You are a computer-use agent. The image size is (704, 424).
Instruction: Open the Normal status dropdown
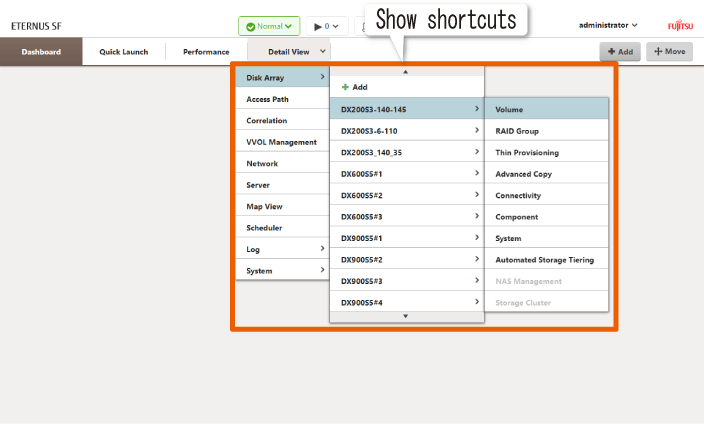tap(269, 26)
